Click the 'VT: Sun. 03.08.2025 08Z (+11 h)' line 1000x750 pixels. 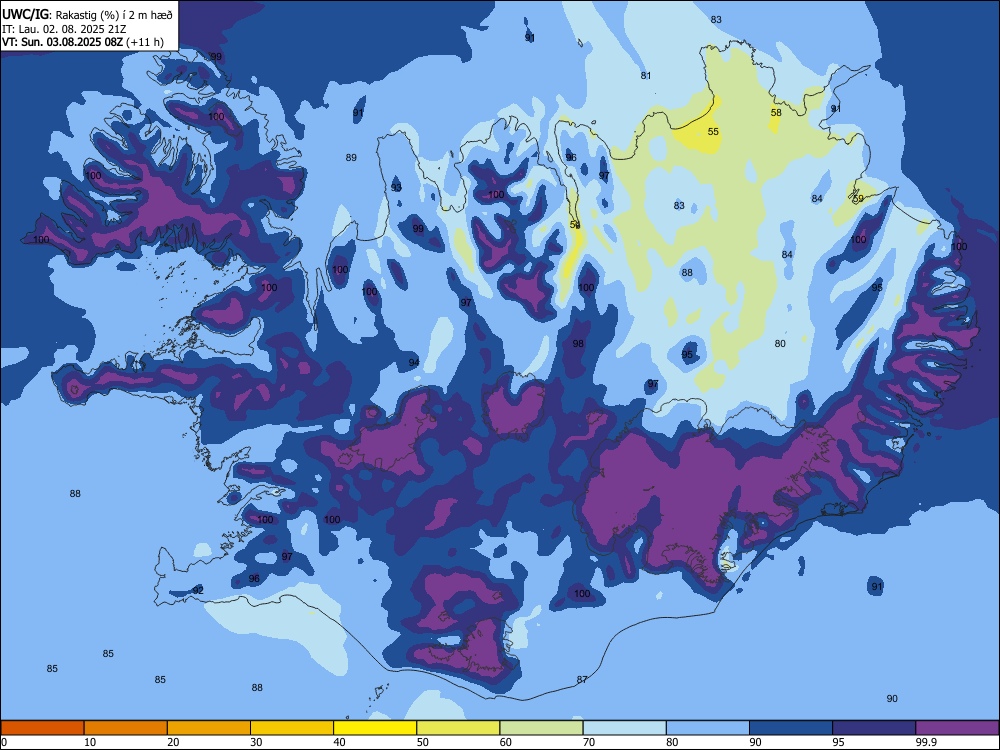tap(83, 42)
